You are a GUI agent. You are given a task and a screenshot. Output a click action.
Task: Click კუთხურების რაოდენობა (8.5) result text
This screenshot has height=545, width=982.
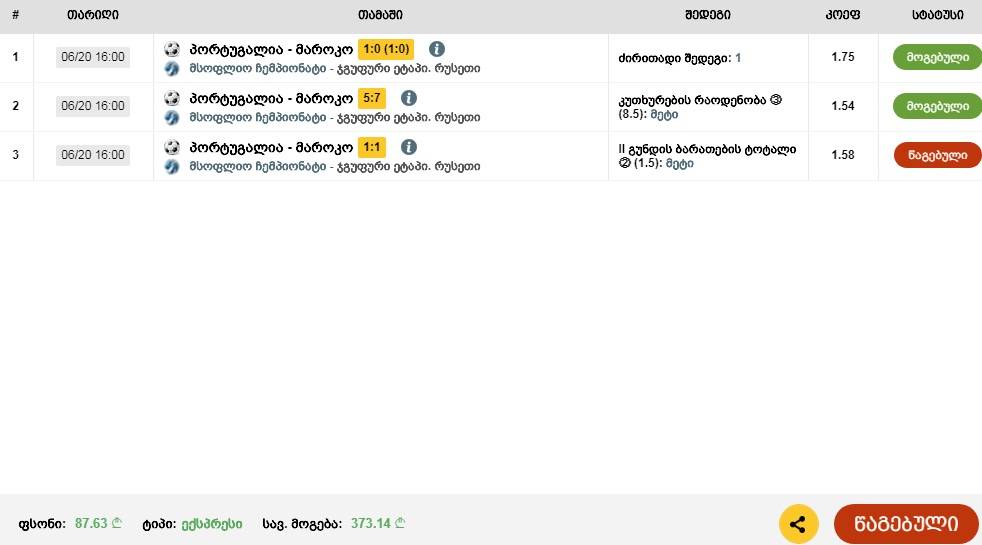pos(700,107)
